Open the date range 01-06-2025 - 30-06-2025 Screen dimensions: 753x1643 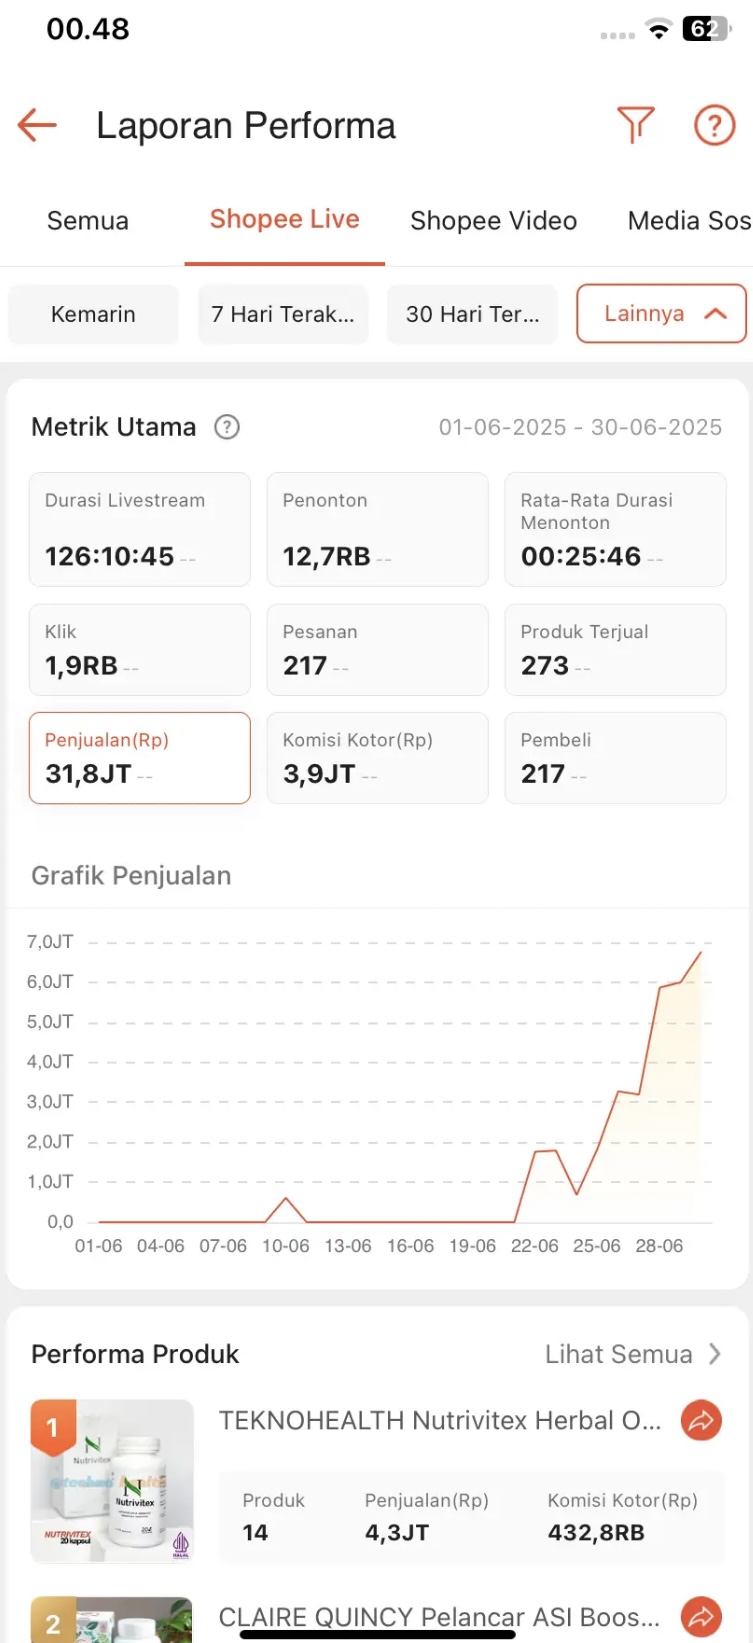coord(580,428)
